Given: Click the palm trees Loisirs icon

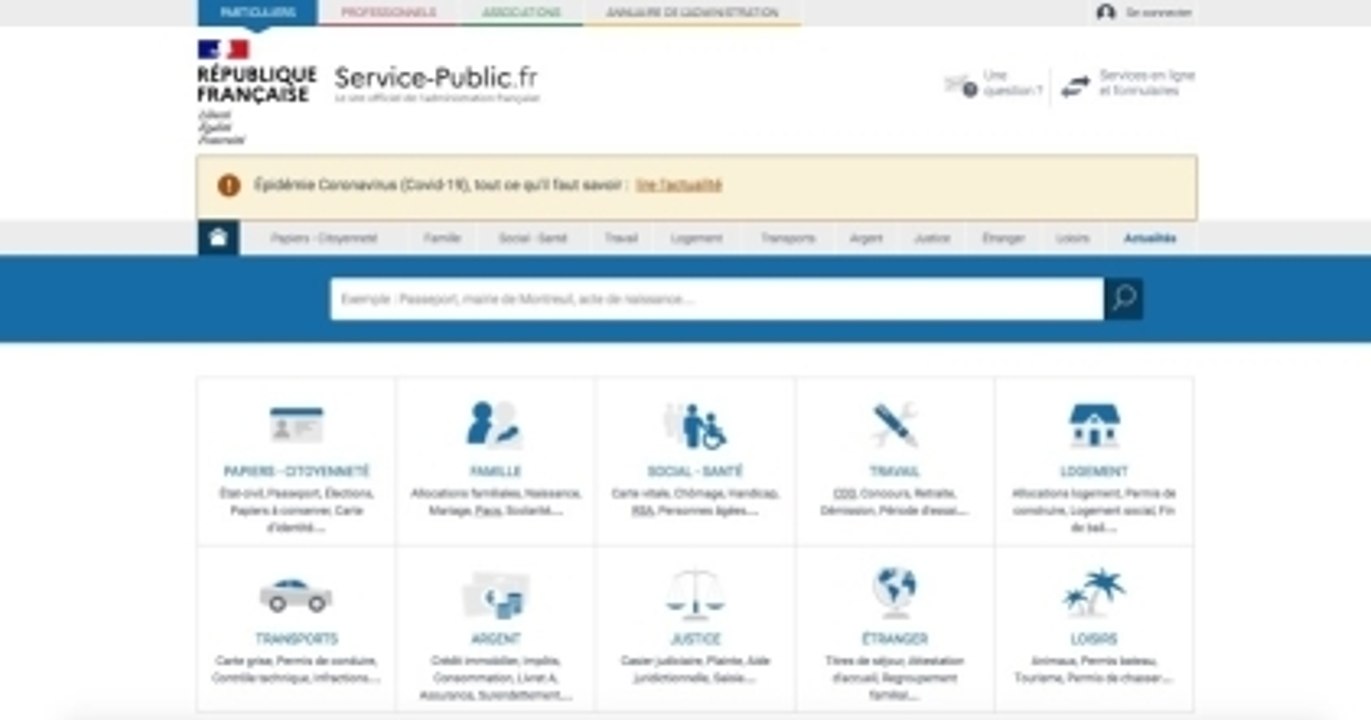Looking at the screenshot, I should point(1094,592).
